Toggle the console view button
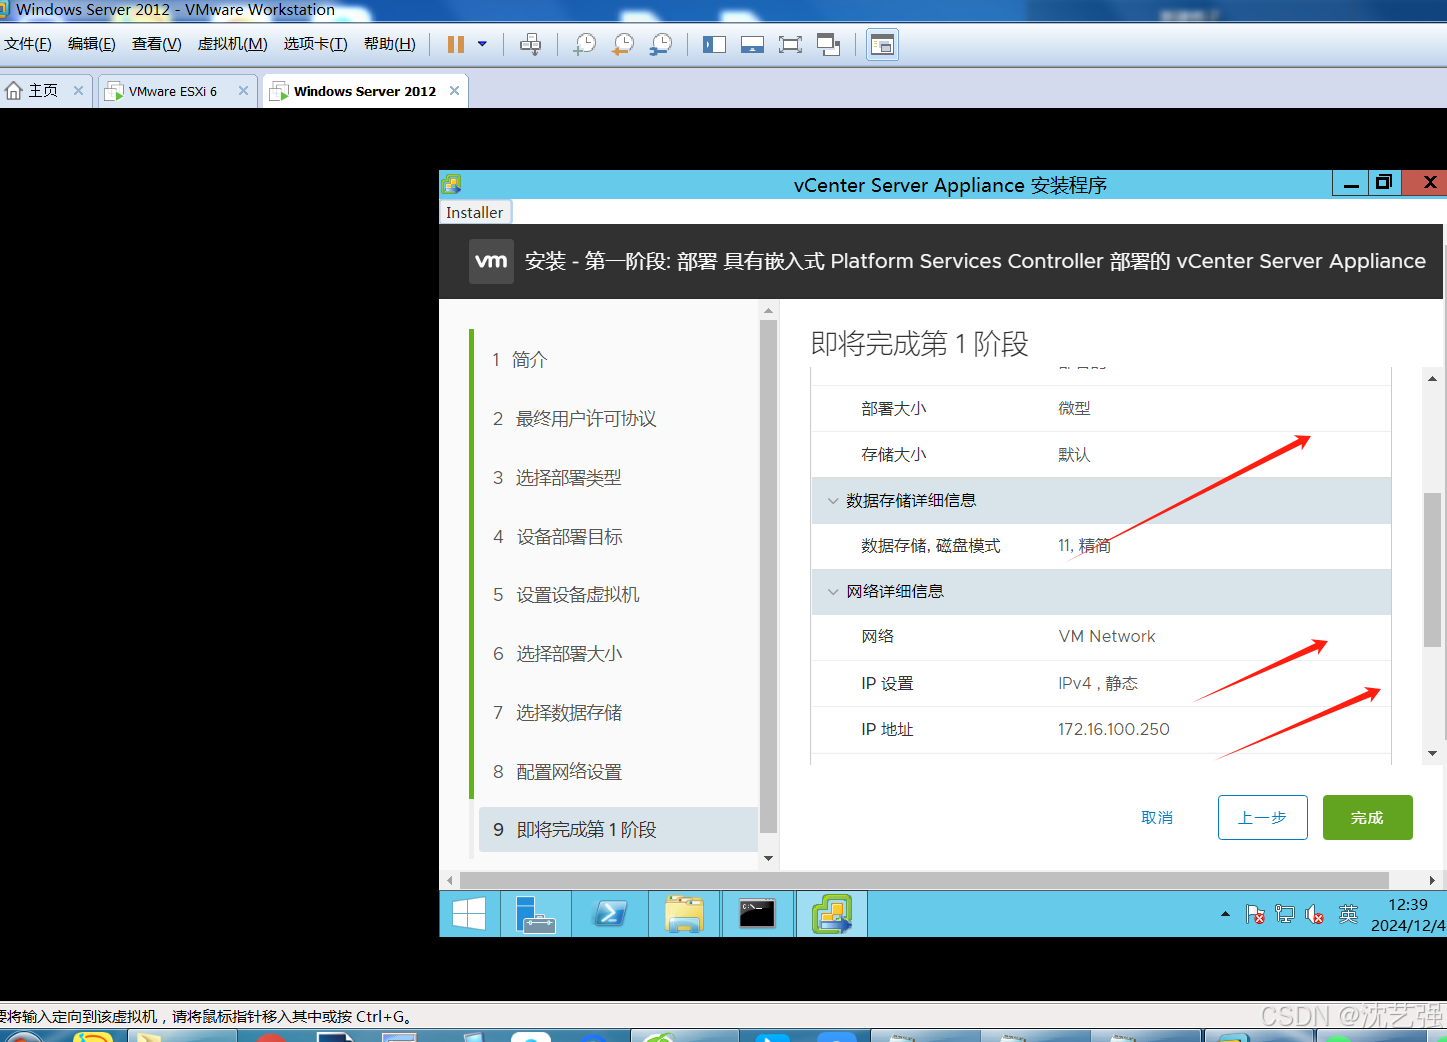 tap(882, 44)
